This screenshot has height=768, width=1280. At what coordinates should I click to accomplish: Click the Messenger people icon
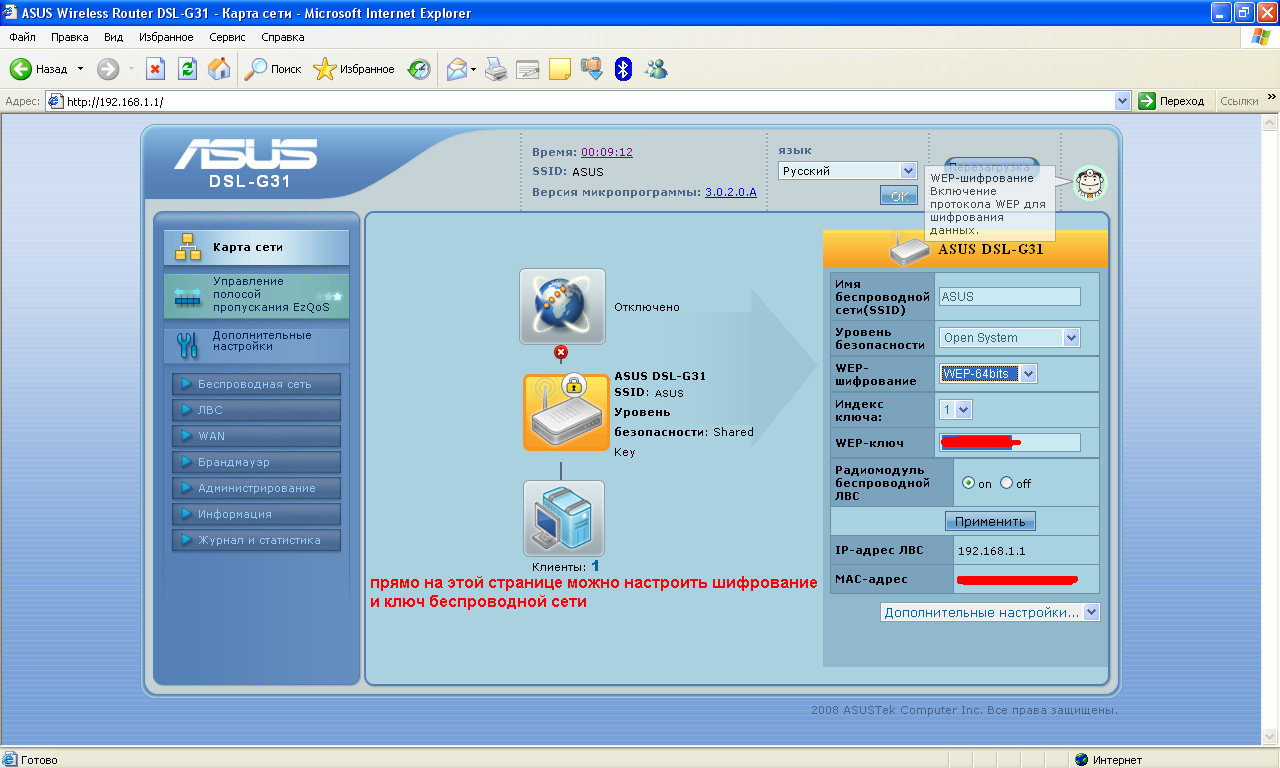[x=656, y=69]
